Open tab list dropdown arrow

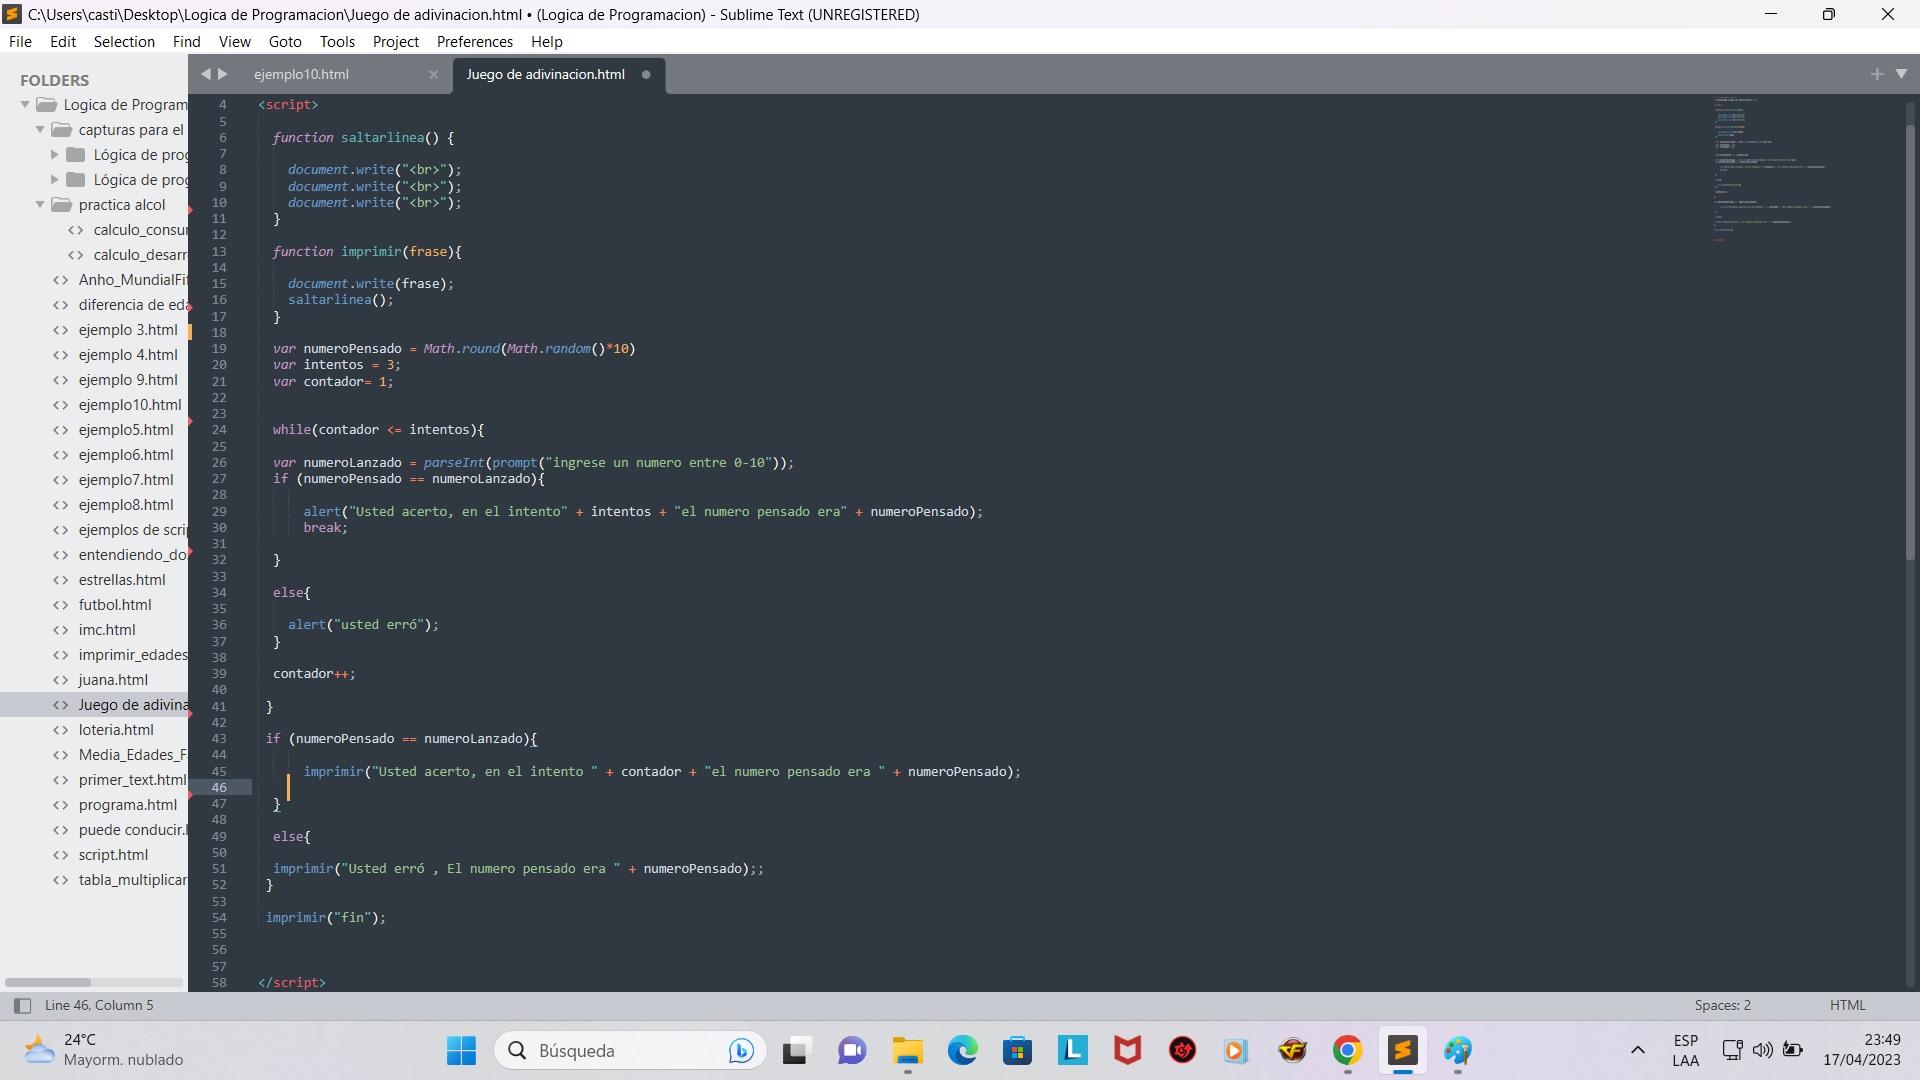1901,74
